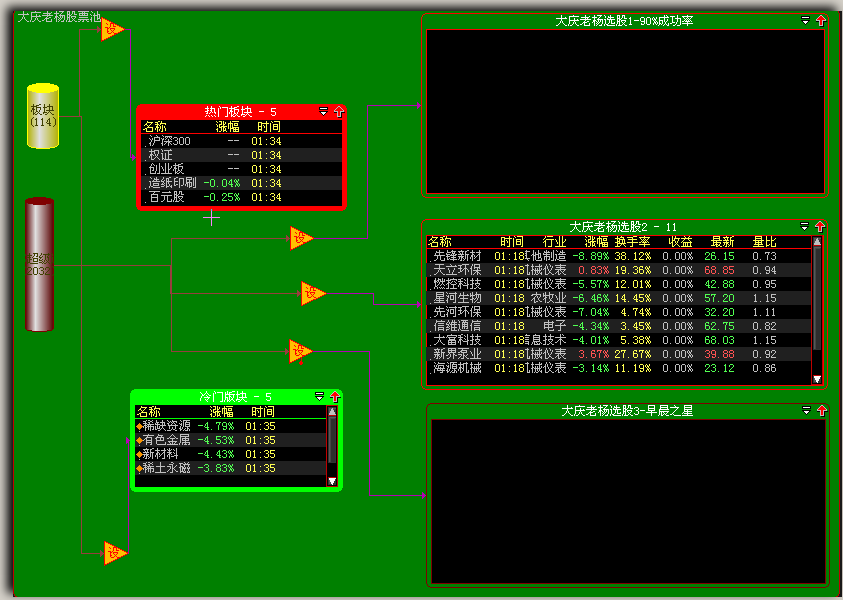The image size is (843, 600).
Task: Open dropdown menu icon on 冷门板块 panel
Action: (x=319, y=397)
